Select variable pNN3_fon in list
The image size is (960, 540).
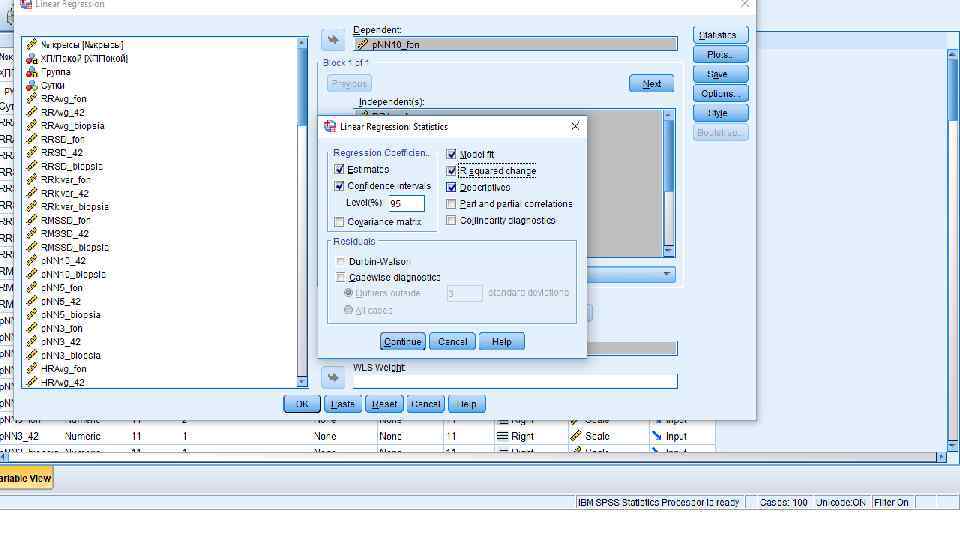[62, 328]
